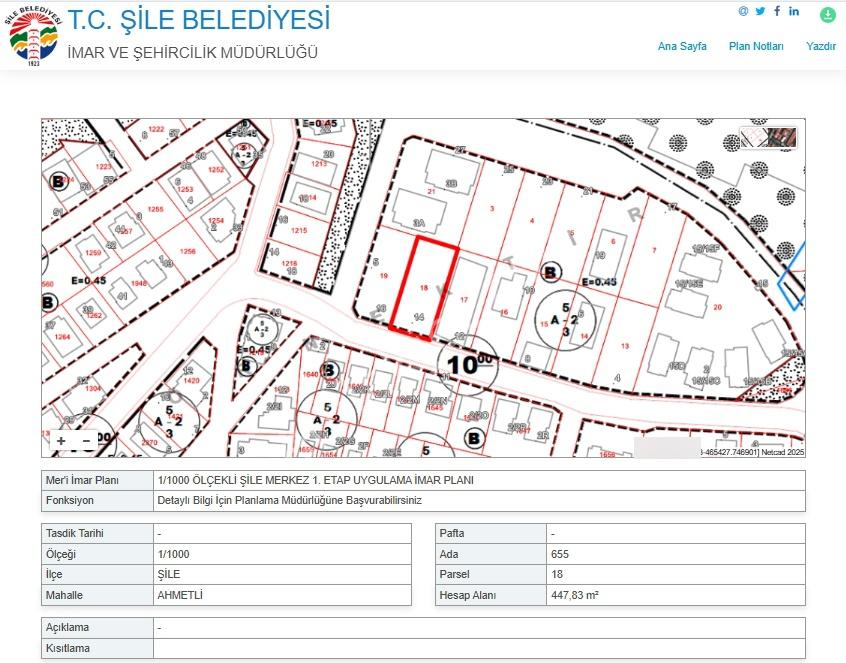Click the green download icon
This screenshot has width=846, height=663.
828,15
